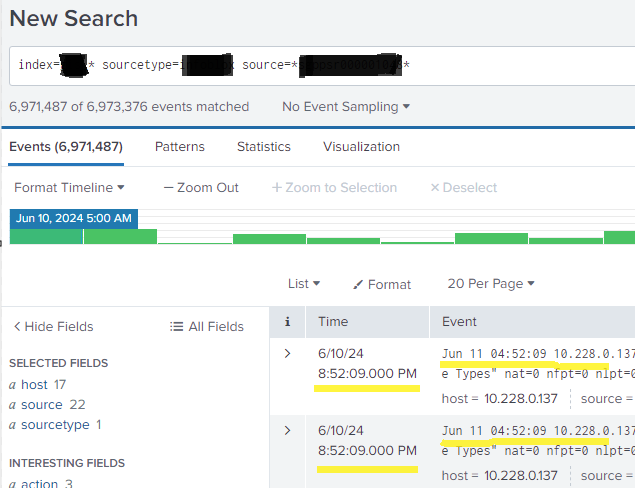Open the Visualization tab

coord(361,146)
